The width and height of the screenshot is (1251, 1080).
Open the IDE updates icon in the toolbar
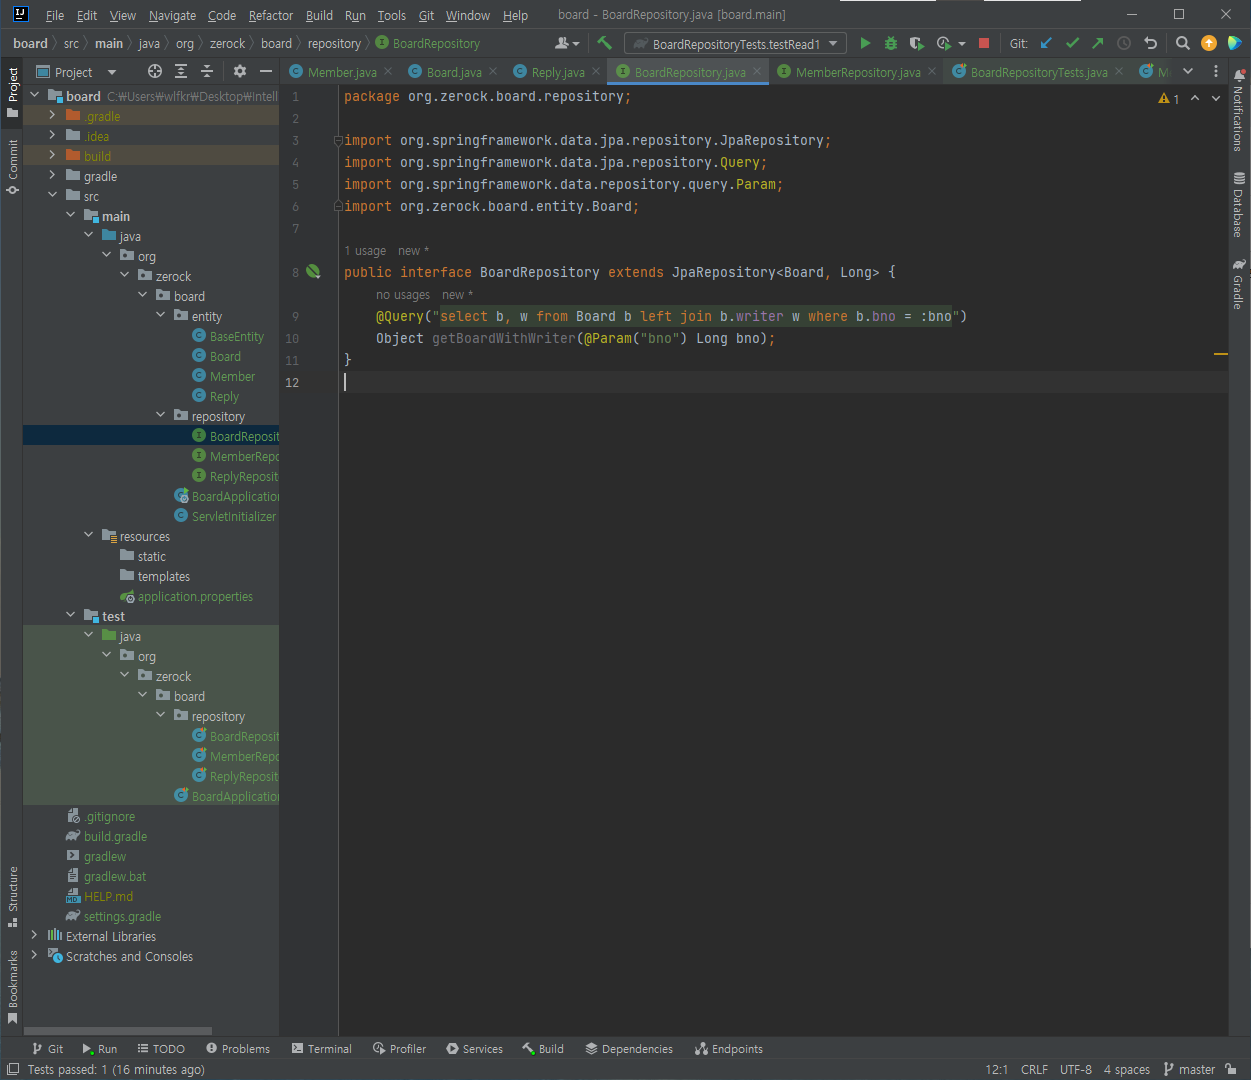coord(1209,43)
